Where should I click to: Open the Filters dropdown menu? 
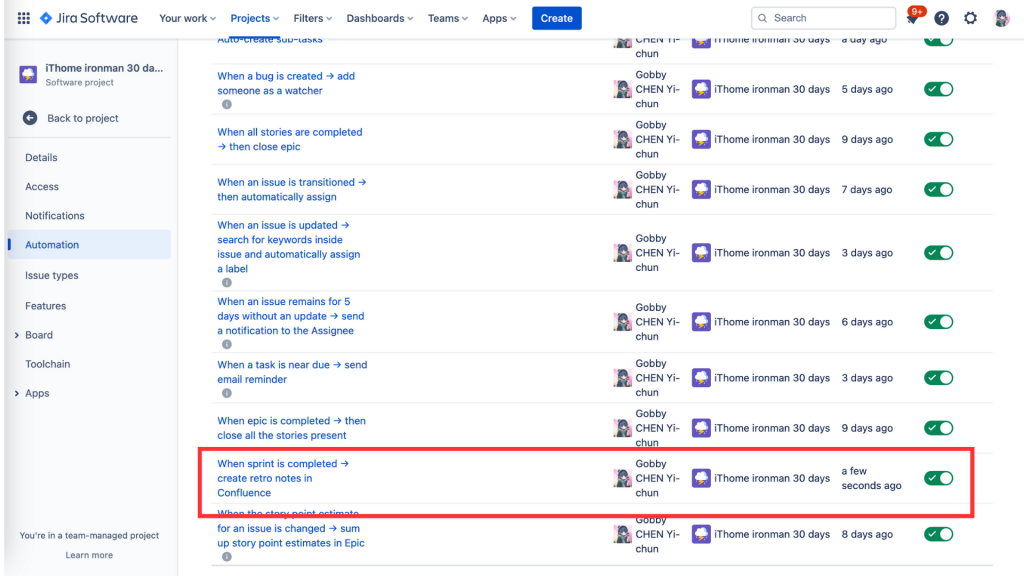click(313, 18)
